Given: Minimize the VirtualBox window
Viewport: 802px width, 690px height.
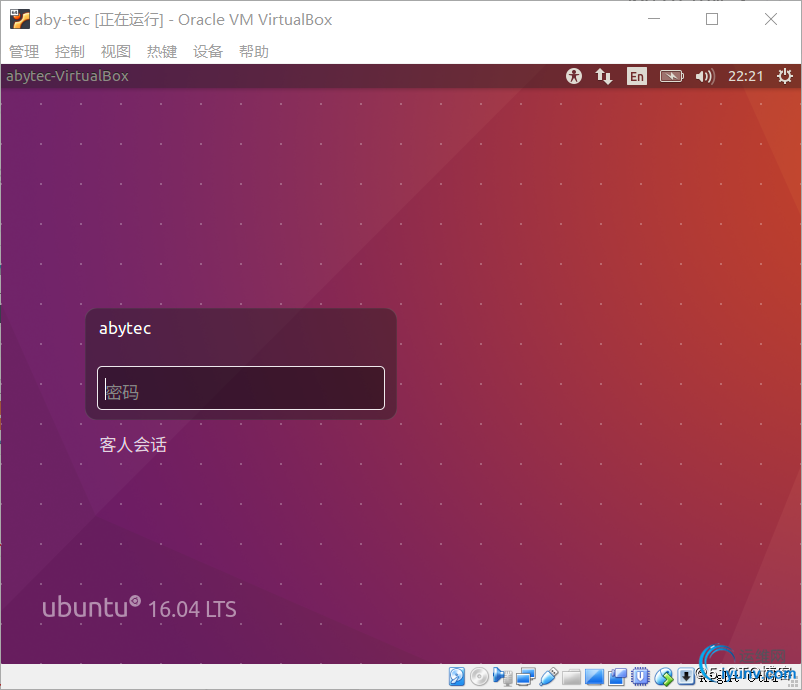Looking at the screenshot, I should [654, 19].
